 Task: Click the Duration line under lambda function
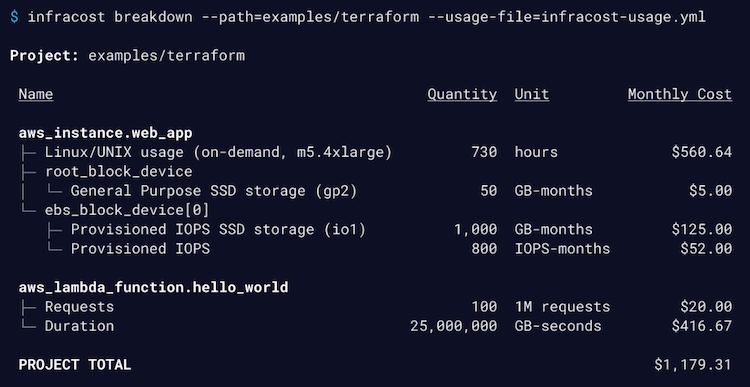tap(375, 326)
